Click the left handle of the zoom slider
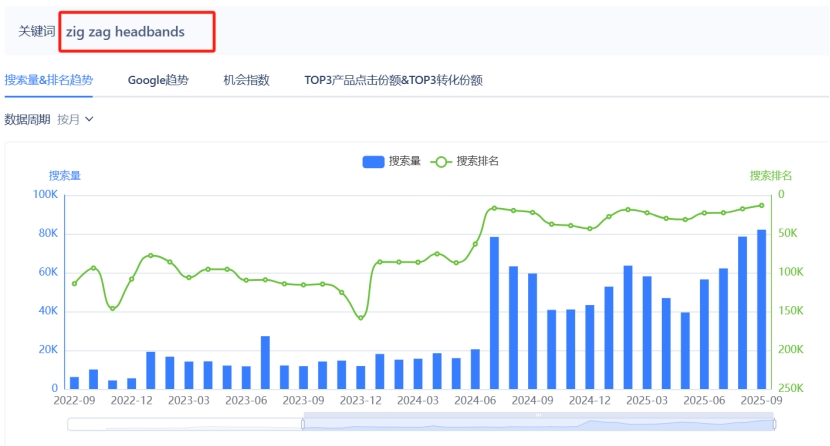 pos(303,424)
